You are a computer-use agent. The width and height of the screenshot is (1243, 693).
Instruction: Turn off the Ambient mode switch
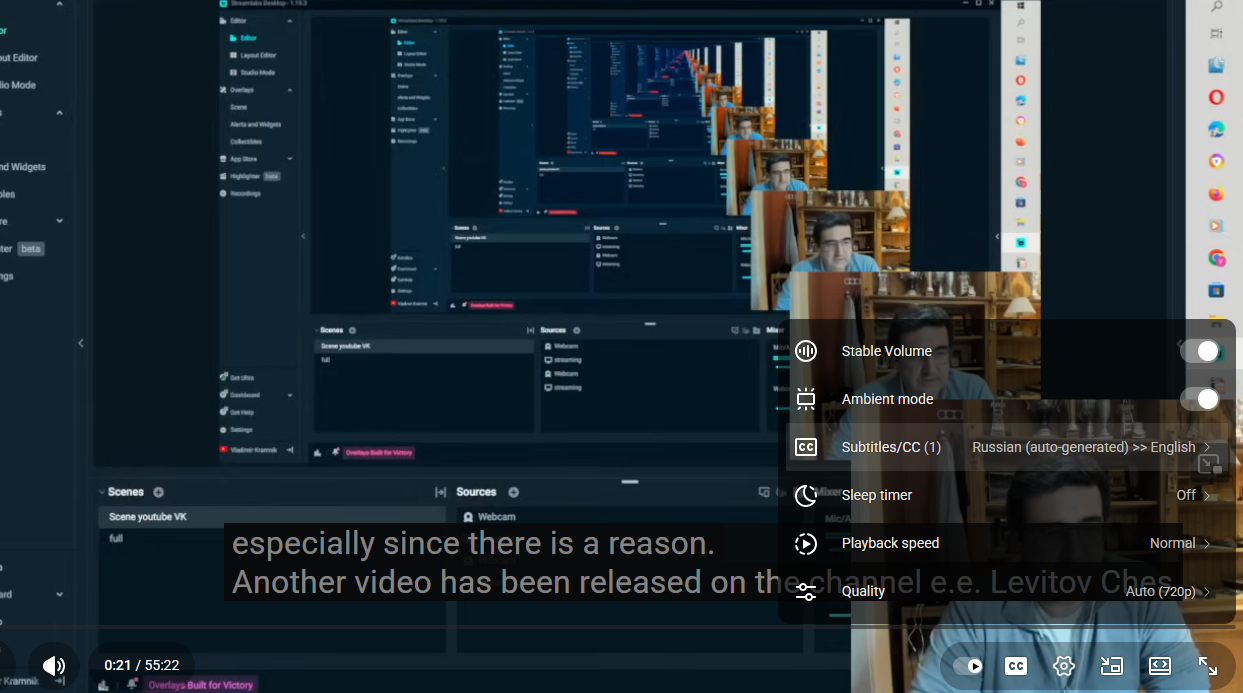tap(1201, 399)
